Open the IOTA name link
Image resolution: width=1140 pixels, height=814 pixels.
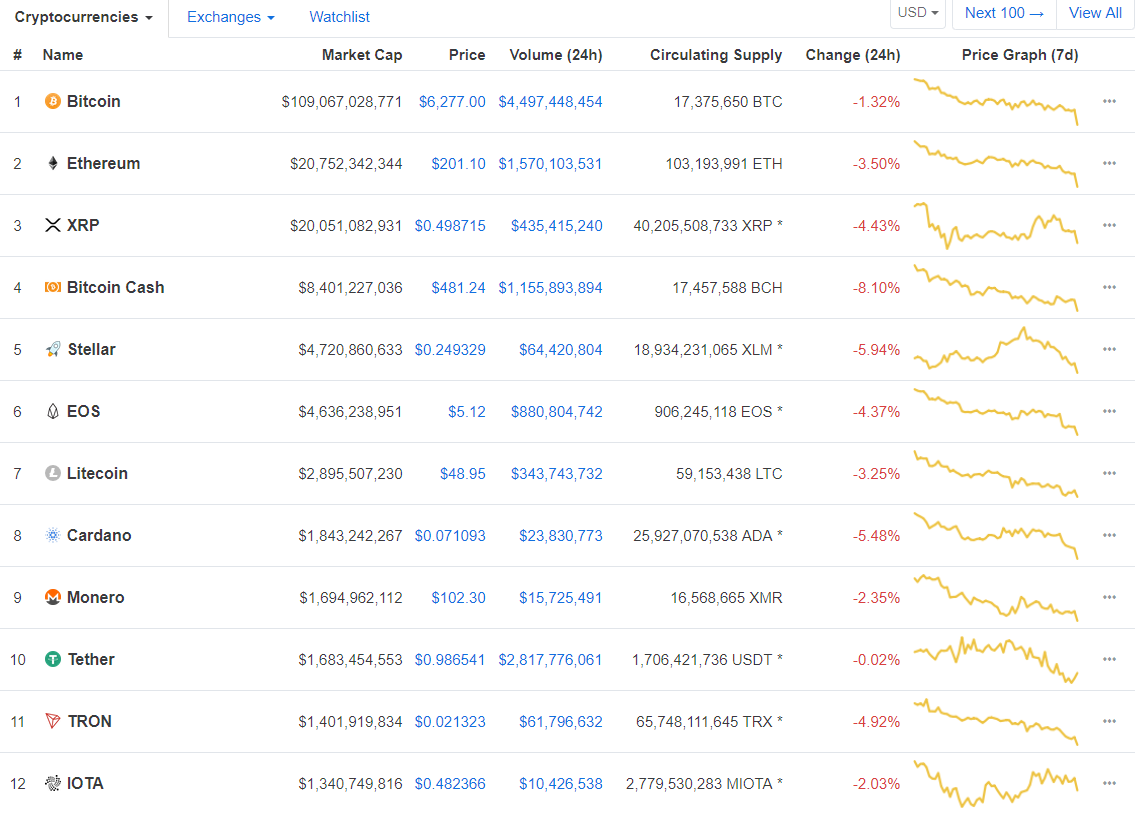coord(85,783)
